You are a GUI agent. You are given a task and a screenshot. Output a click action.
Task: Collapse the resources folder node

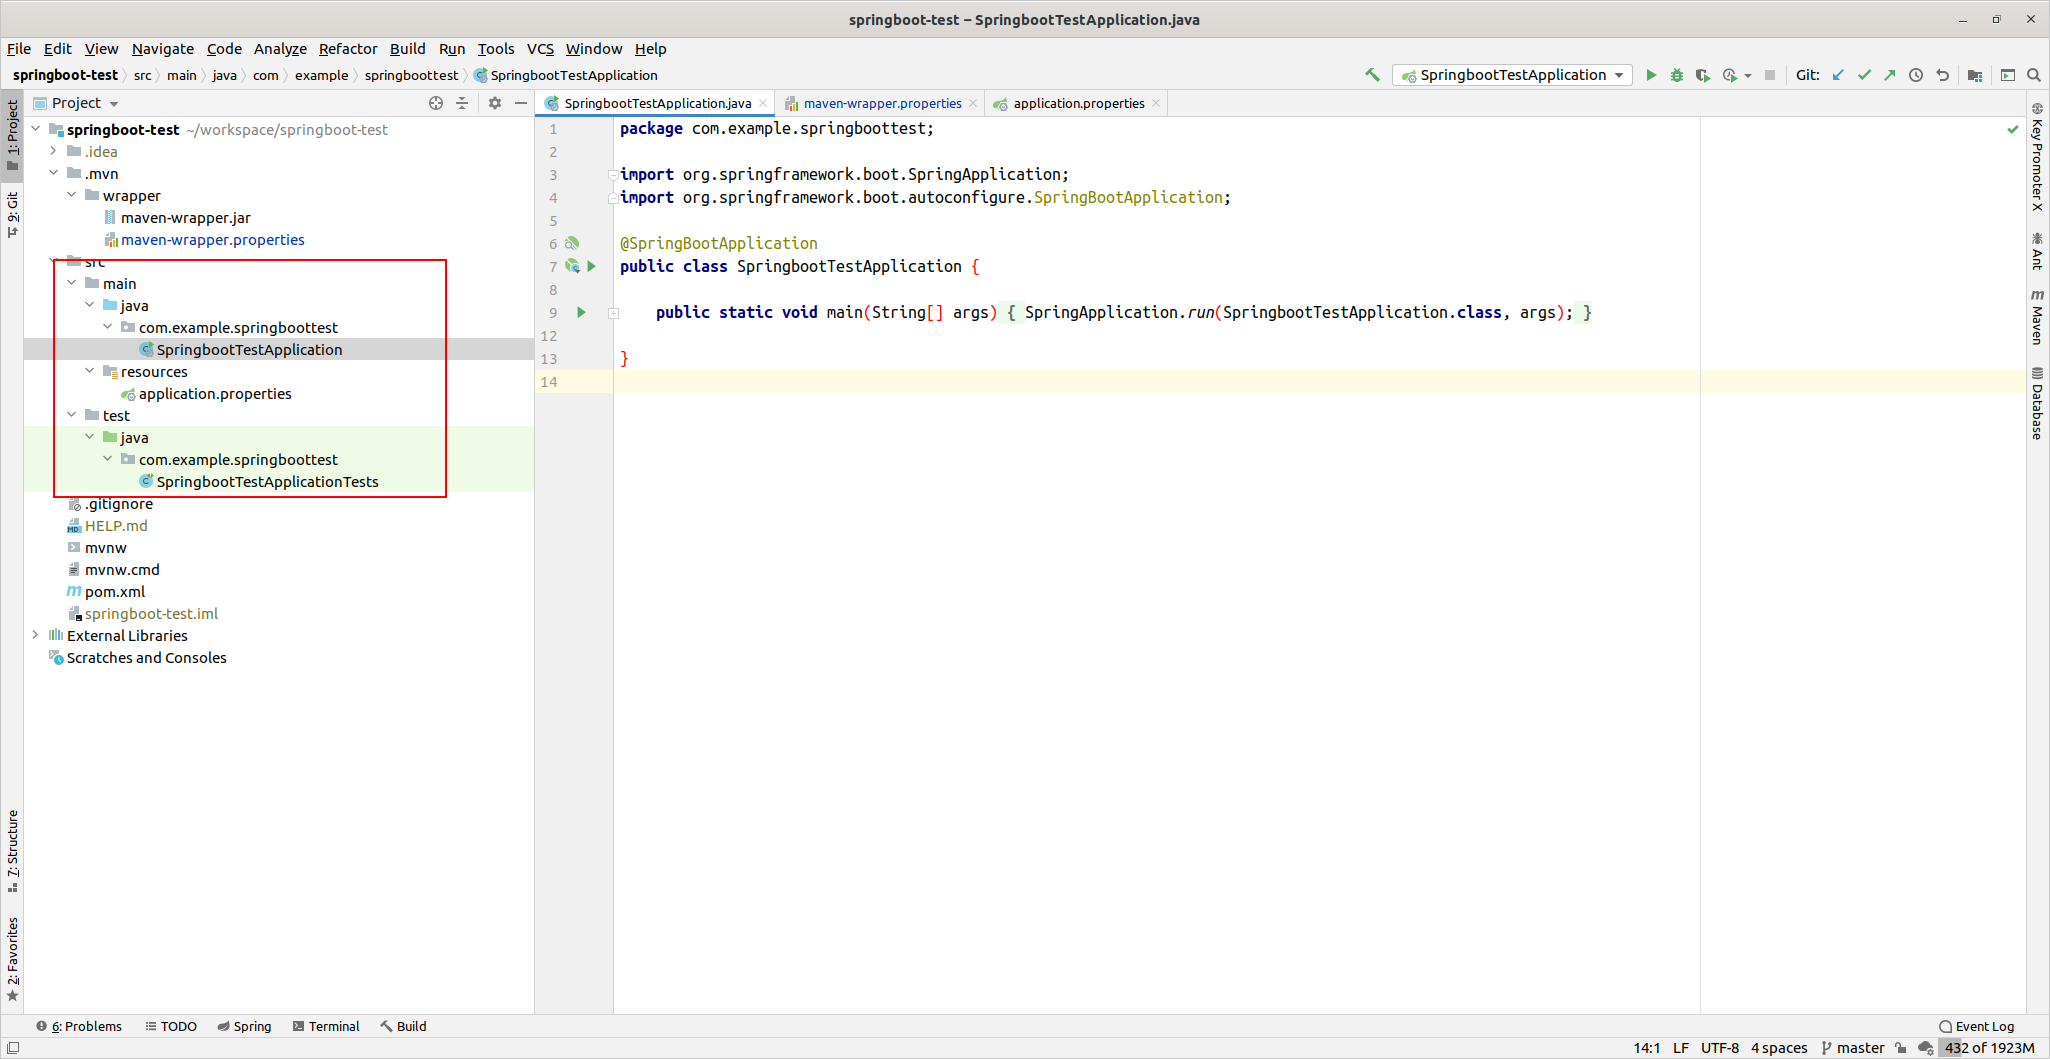click(90, 371)
